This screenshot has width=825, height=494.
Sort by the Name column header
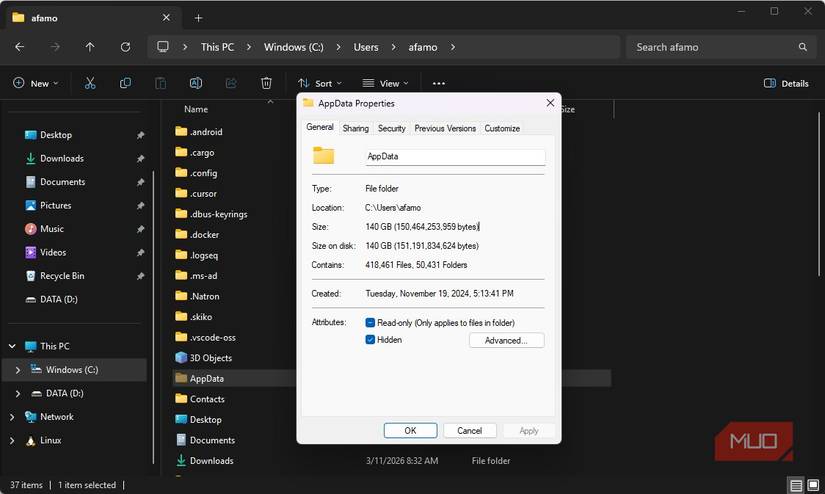tap(196, 109)
